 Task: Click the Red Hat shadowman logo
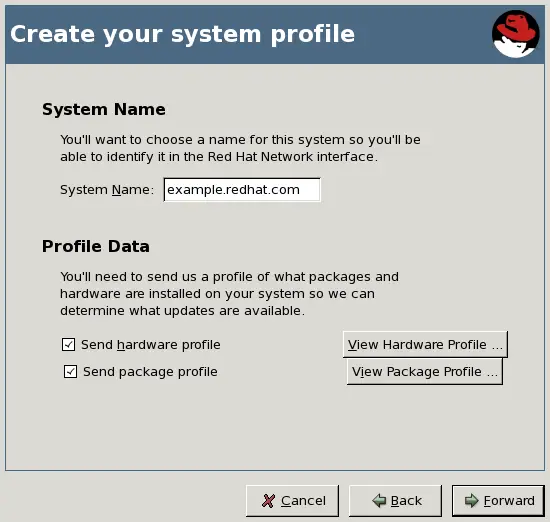pos(515,34)
